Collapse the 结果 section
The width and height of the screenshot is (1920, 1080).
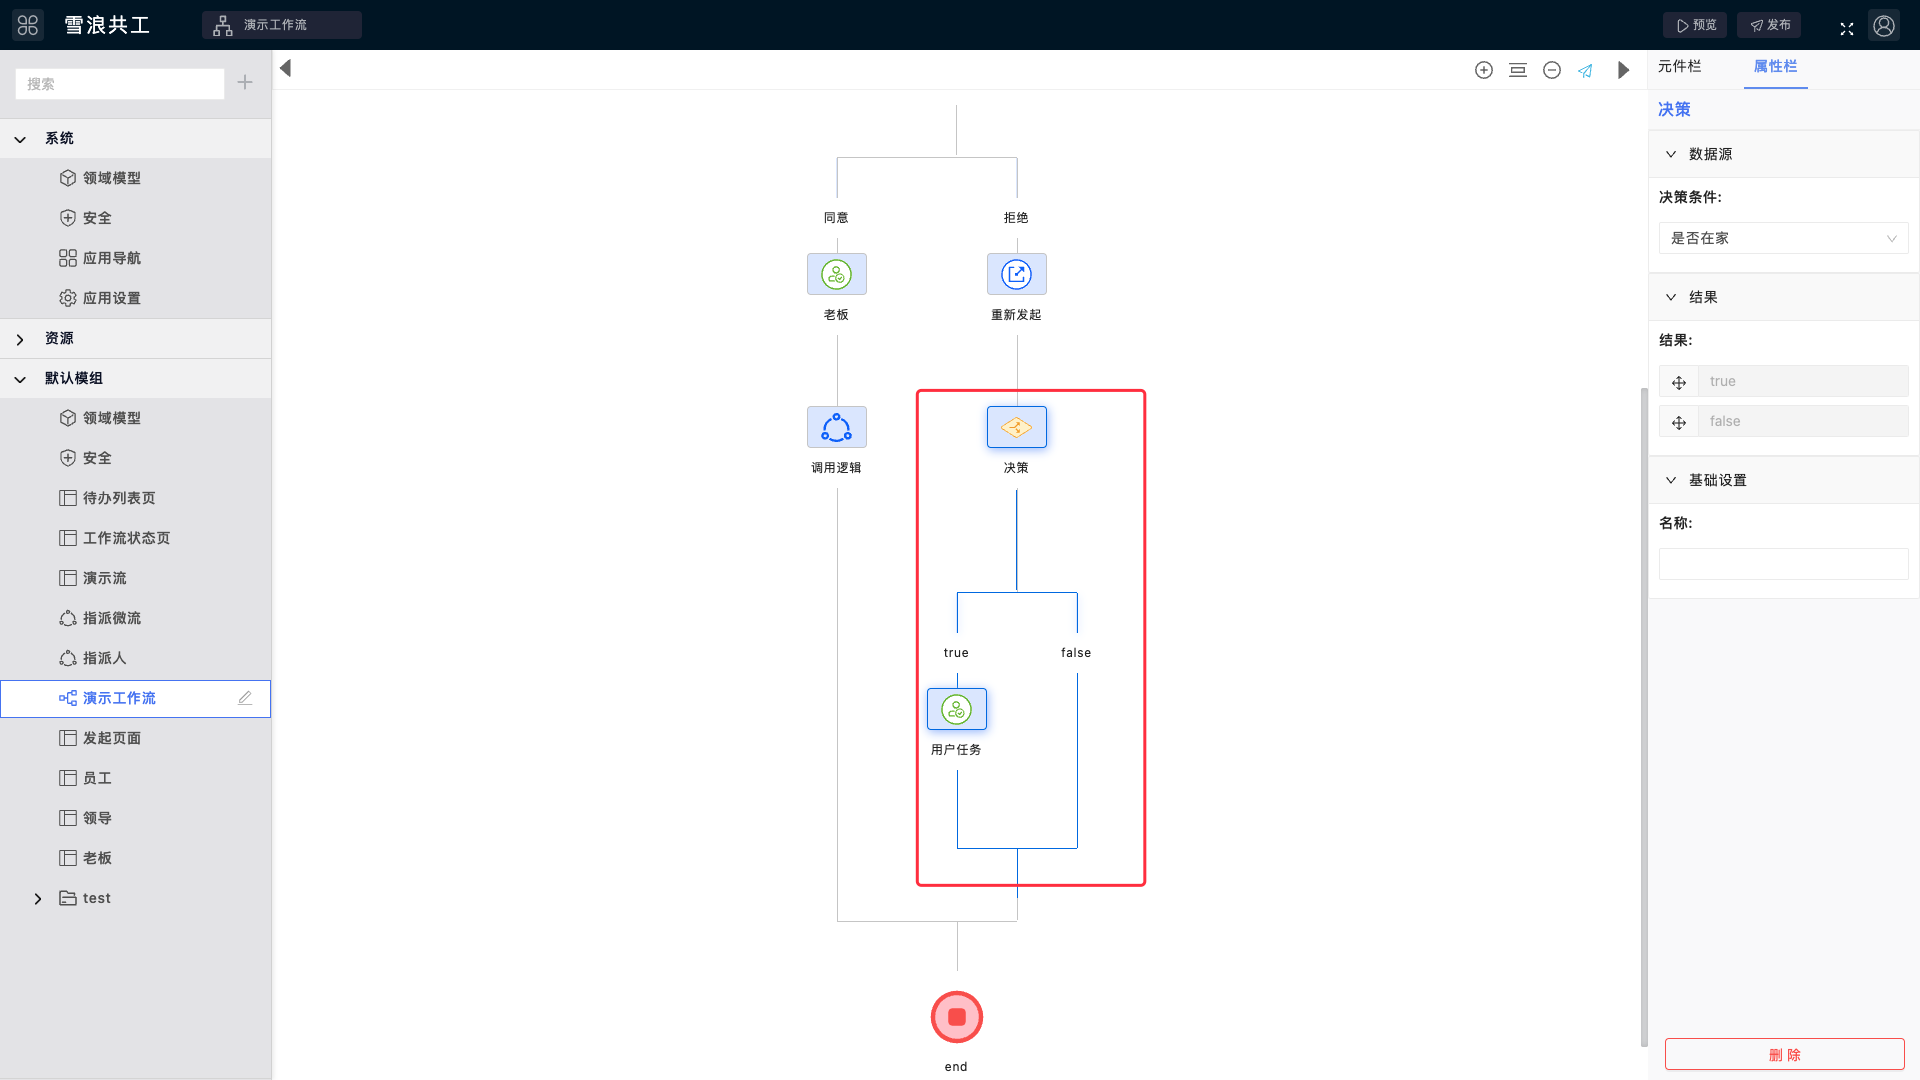coord(1671,297)
